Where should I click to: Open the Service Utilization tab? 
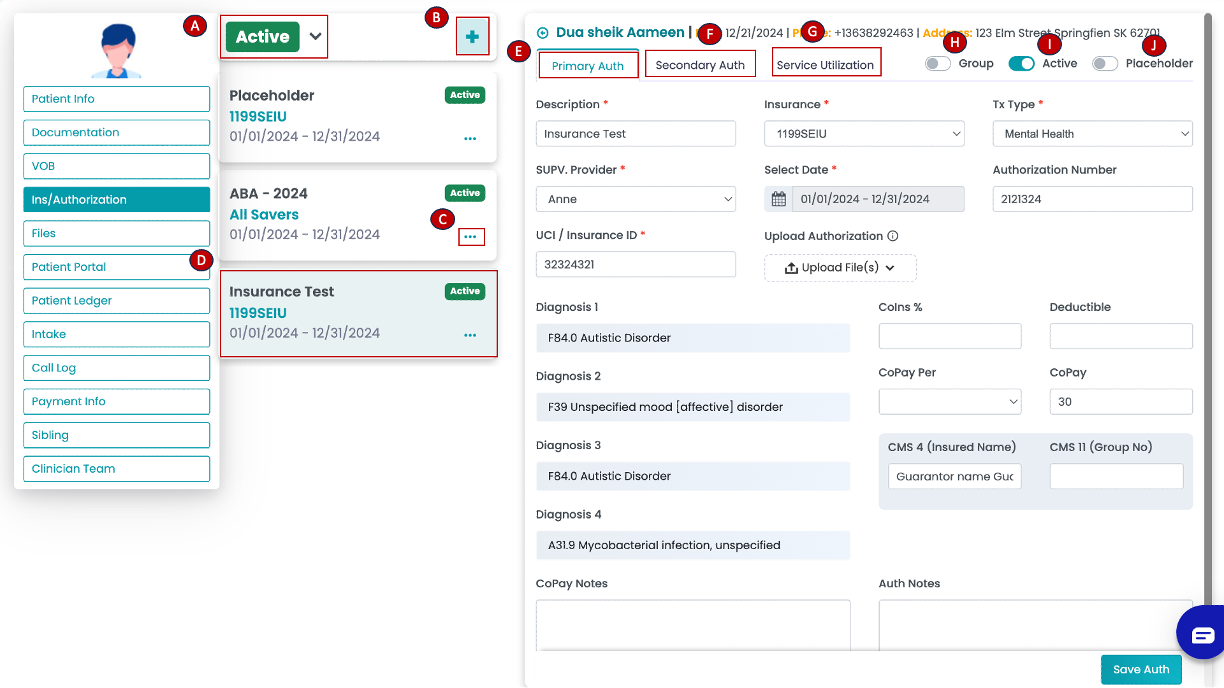click(x=825, y=65)
